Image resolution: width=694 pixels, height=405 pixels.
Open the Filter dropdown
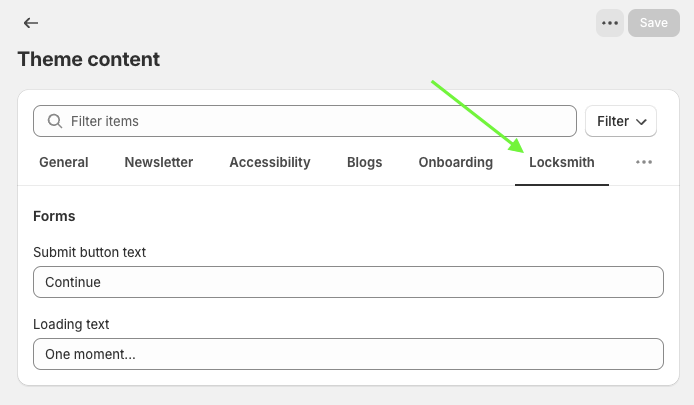click(x=621, y=121)
